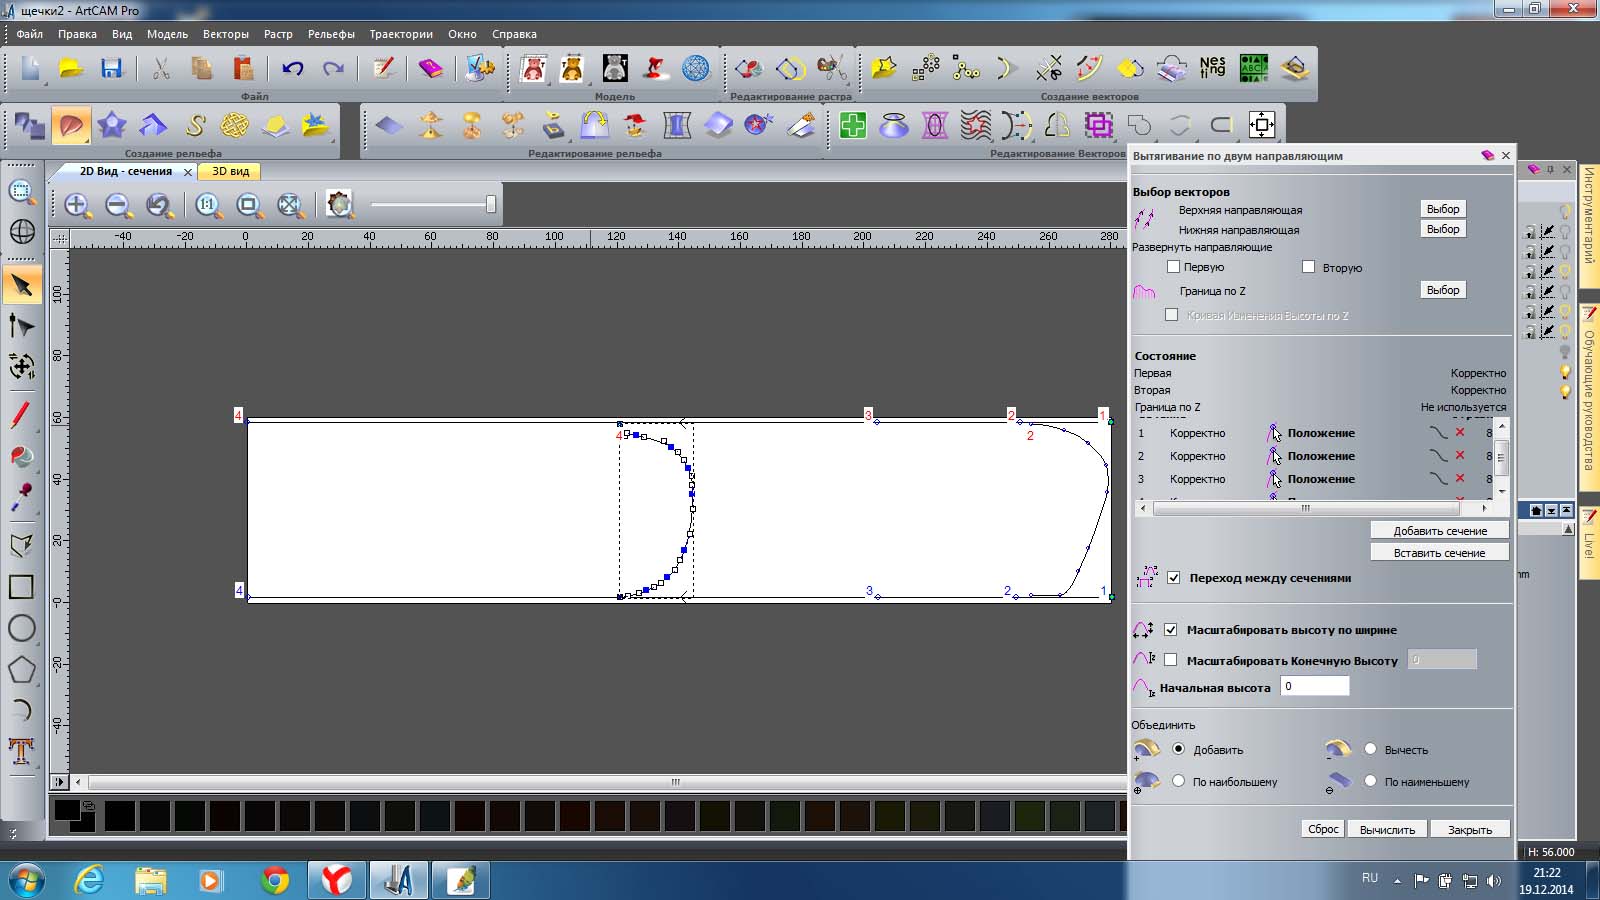Enable the Первую reverse-rail checkbox
1600x900 pixels.
pyautogui.click(x=1174, y=267)
